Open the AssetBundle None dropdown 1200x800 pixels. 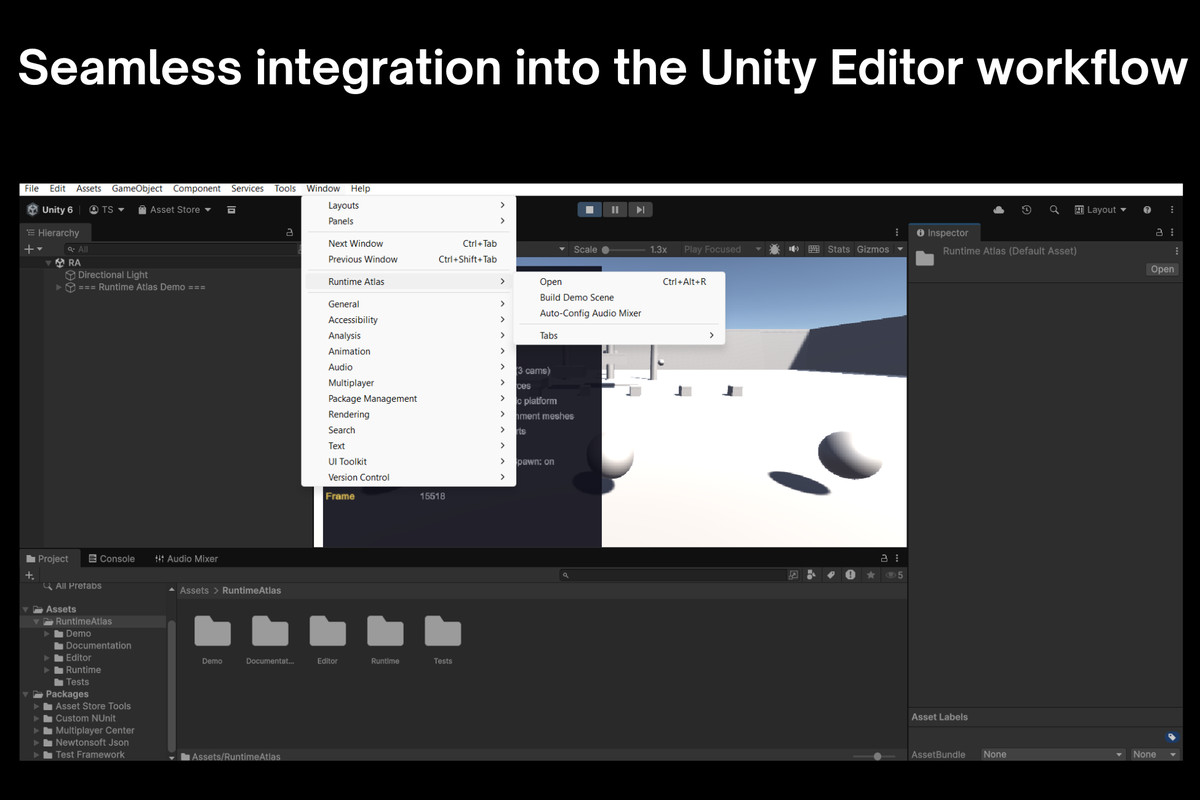pos(1052,754)
